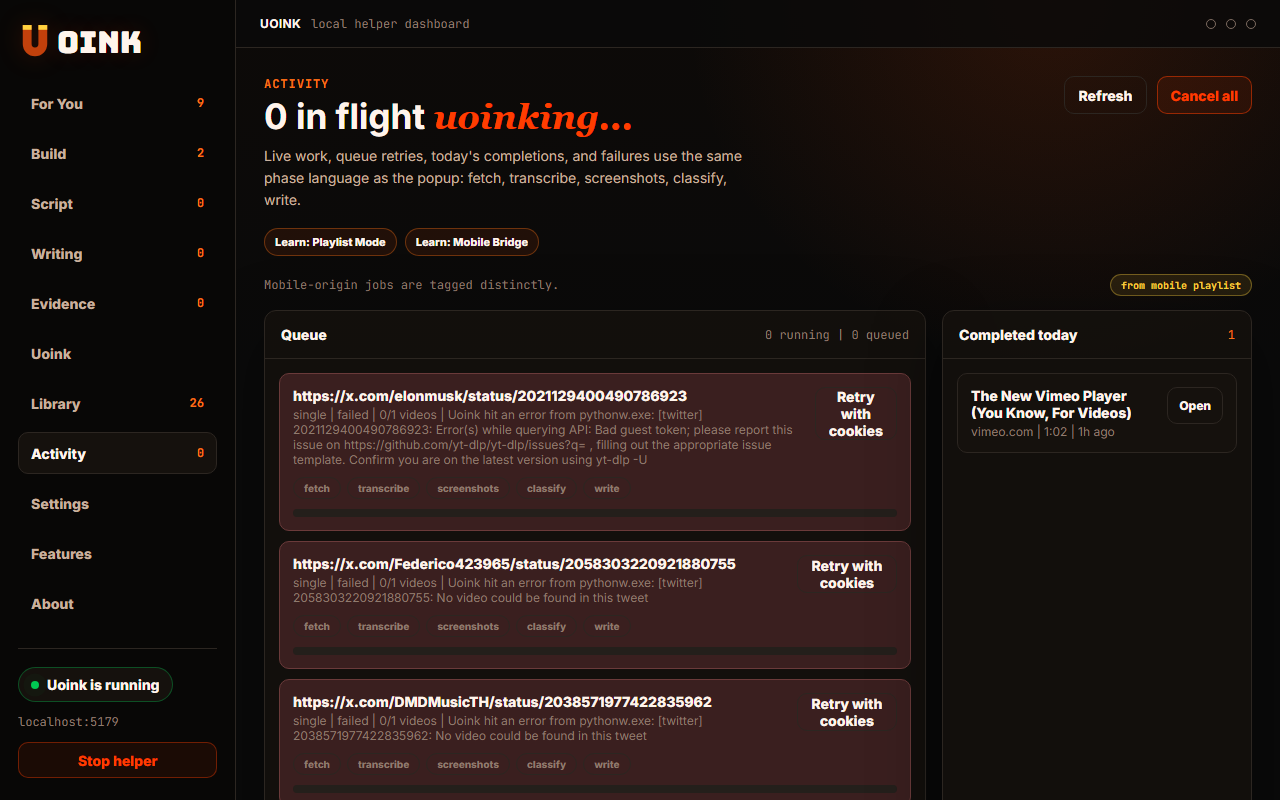Click the elonmusk status URL title
Screen dimensions: 1280x800
pos(490,396)
